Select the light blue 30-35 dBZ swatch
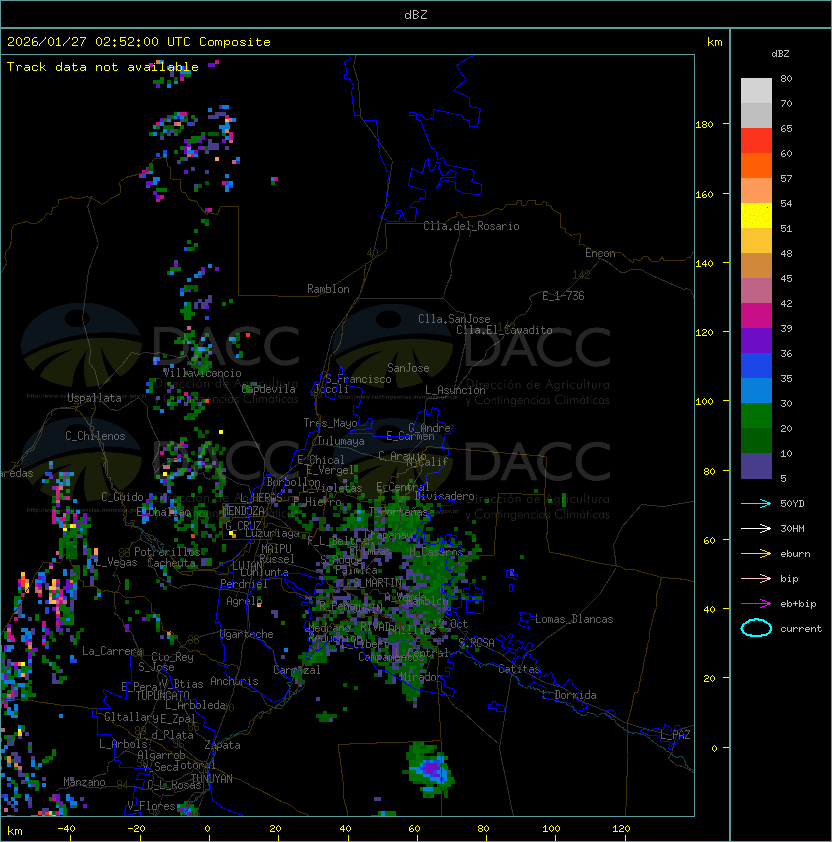Image resolution: width=832 pixels, height=842 pixels. [756, 390]
